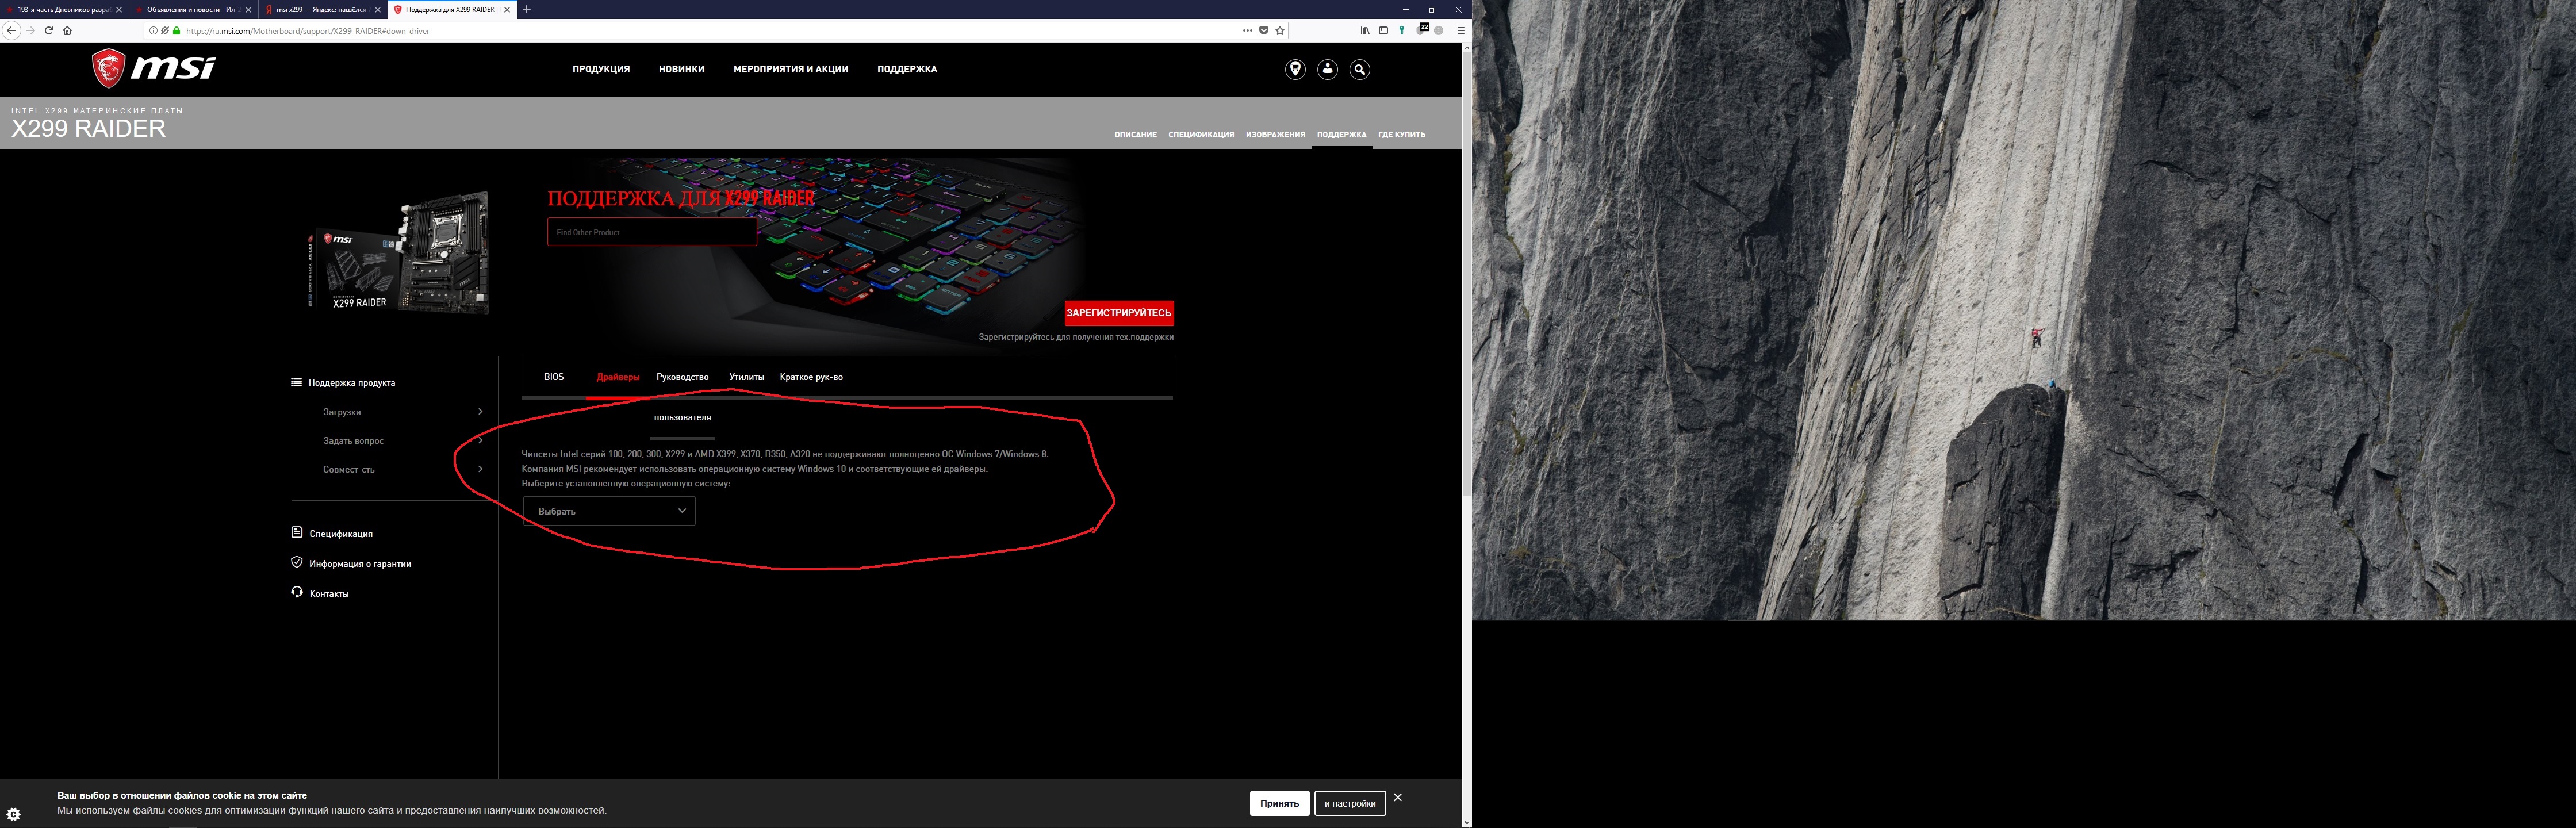
Task: Open Спецификация sidebar link
Action: 340,534
